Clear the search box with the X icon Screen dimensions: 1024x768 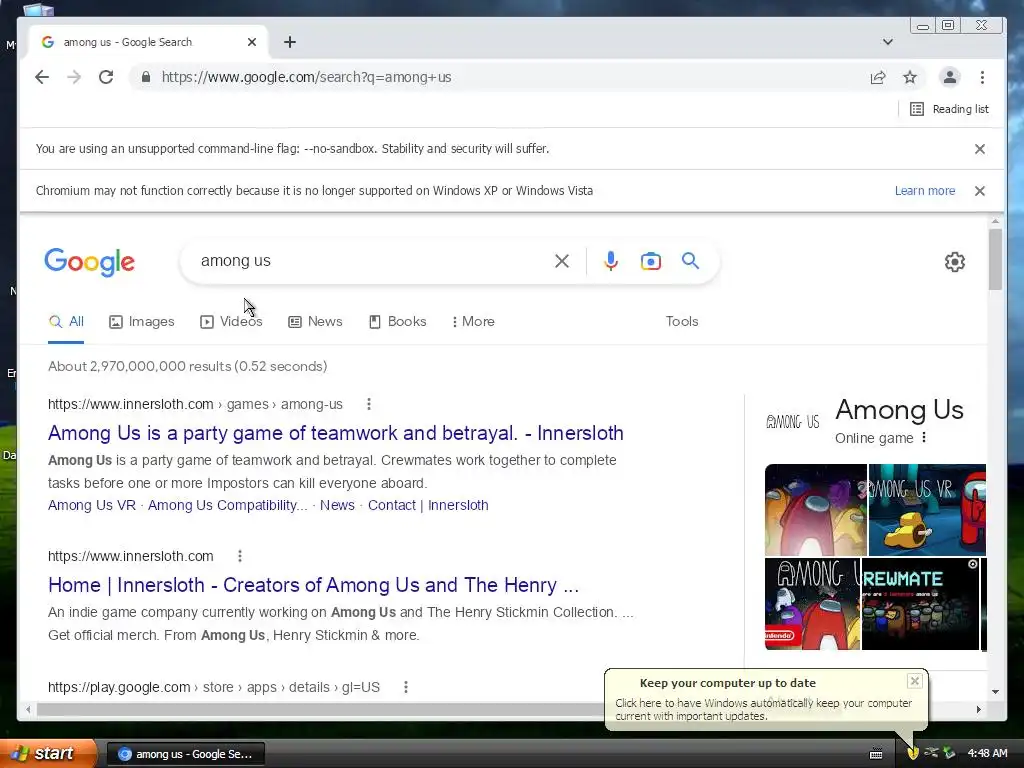[x=562, y=261]
